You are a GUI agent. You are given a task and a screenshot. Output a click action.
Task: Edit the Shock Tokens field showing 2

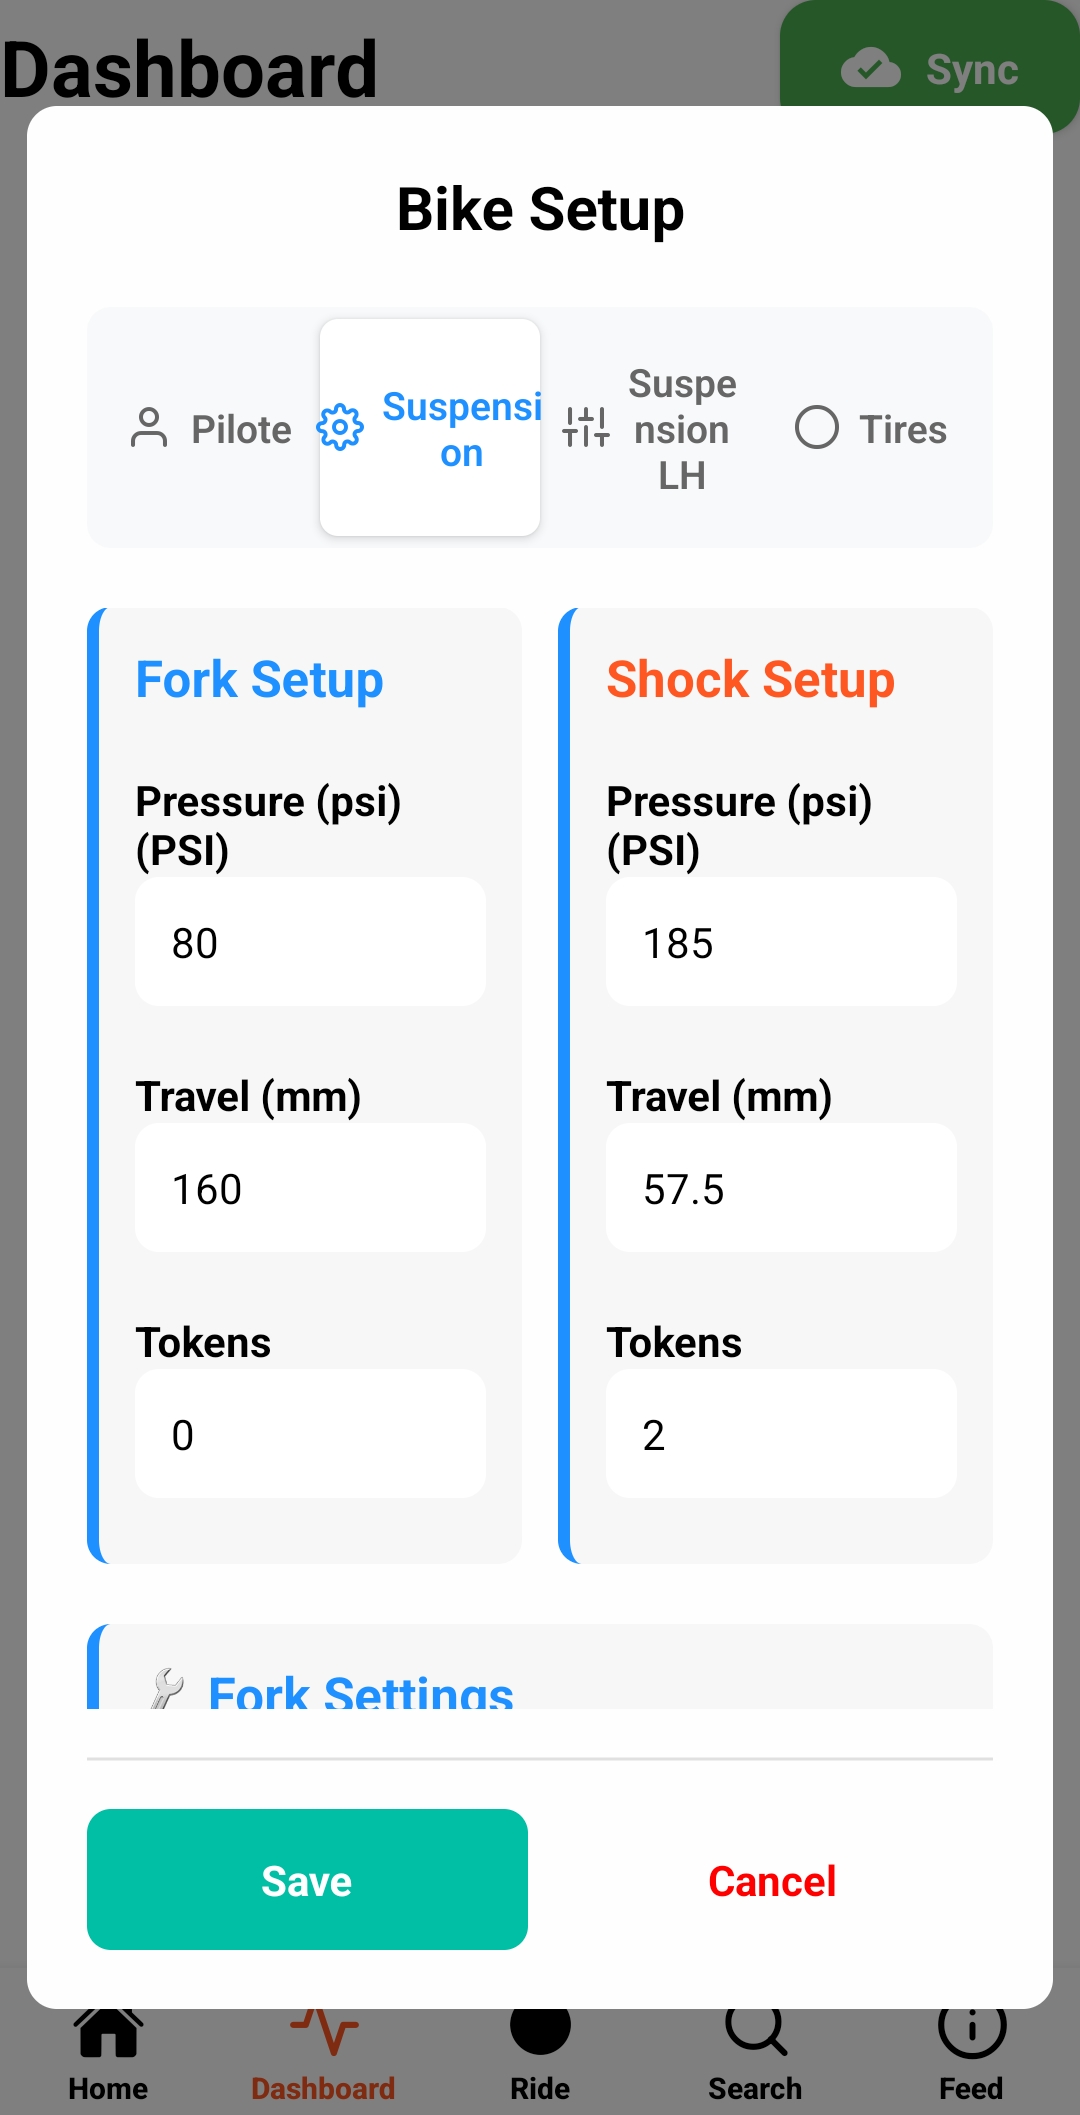[781, 1434]
